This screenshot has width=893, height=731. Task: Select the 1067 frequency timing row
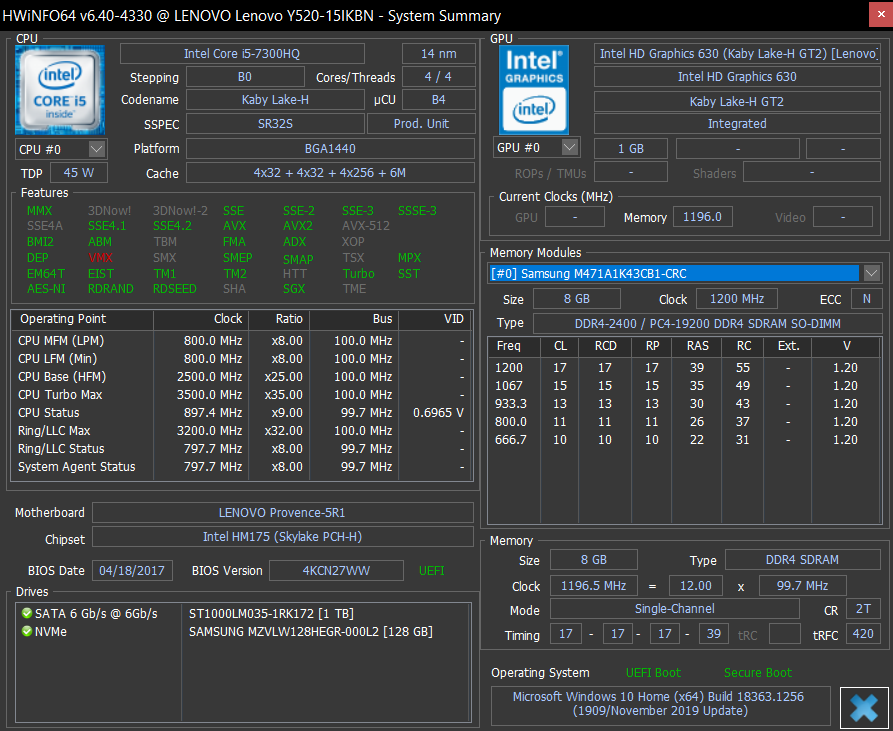coord(685,385)
